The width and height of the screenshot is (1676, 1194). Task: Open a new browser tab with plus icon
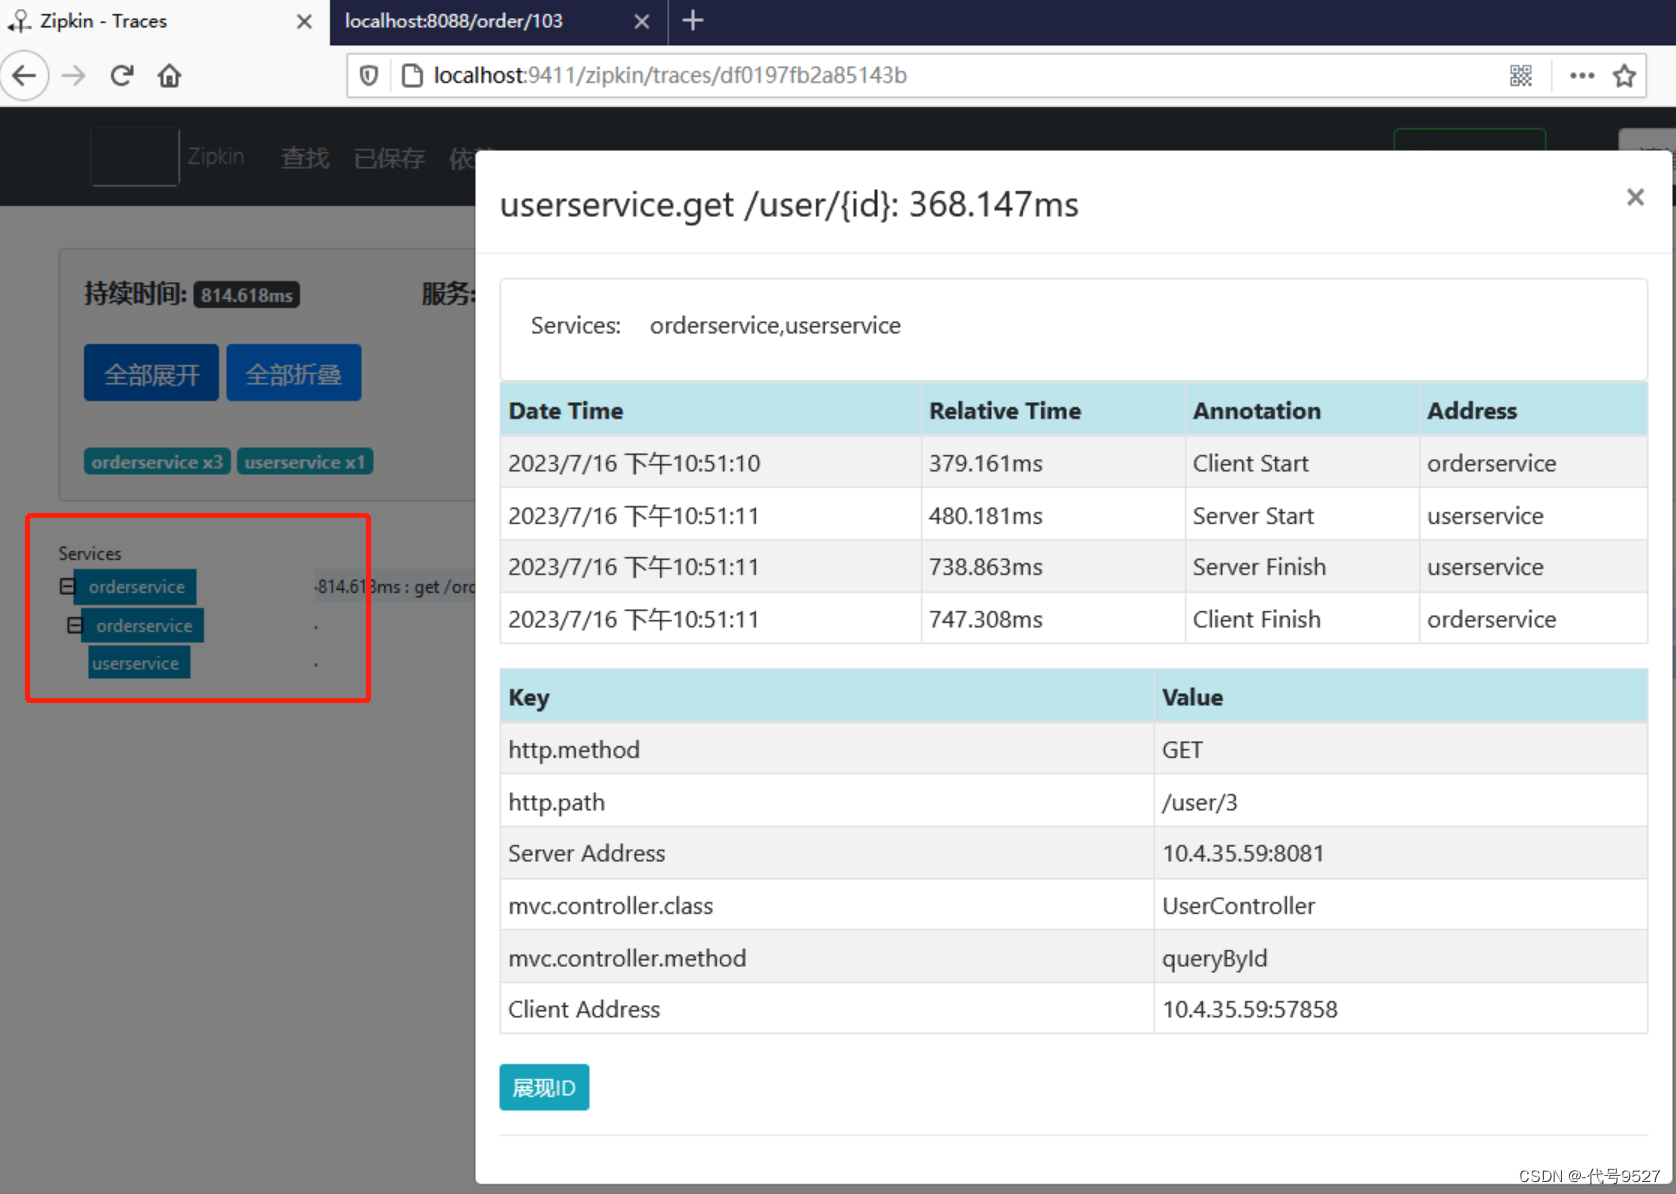(x=693, y=21)
